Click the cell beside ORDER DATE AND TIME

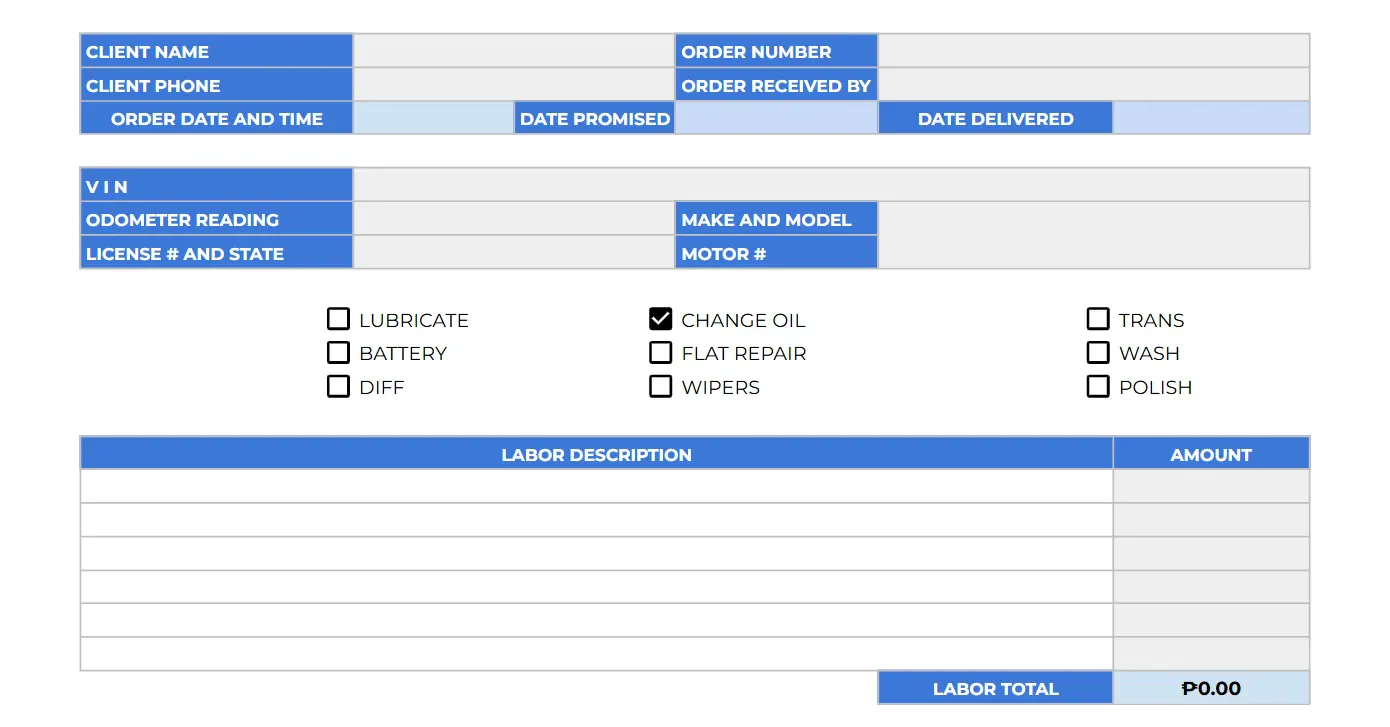[x=434, y=118]
